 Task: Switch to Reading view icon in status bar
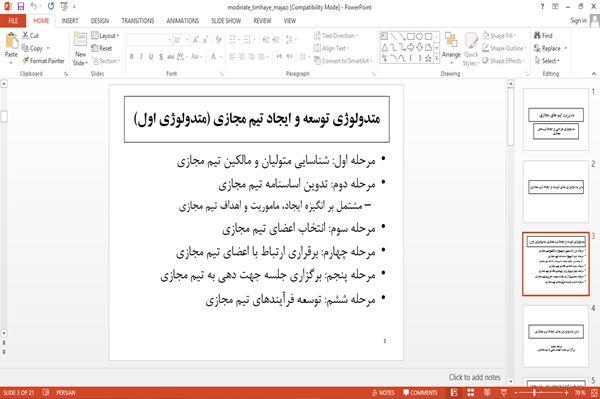487,392
